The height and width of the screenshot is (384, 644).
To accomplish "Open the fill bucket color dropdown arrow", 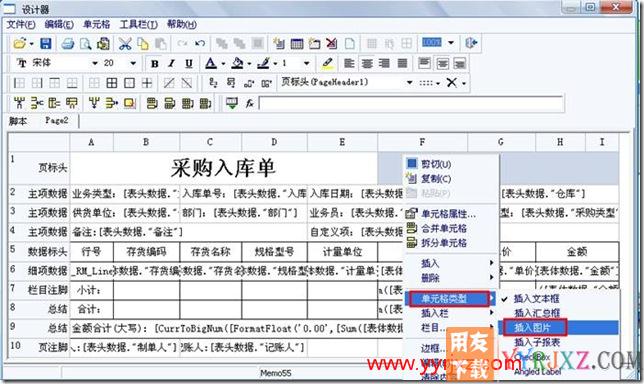I will pos(249,64).
